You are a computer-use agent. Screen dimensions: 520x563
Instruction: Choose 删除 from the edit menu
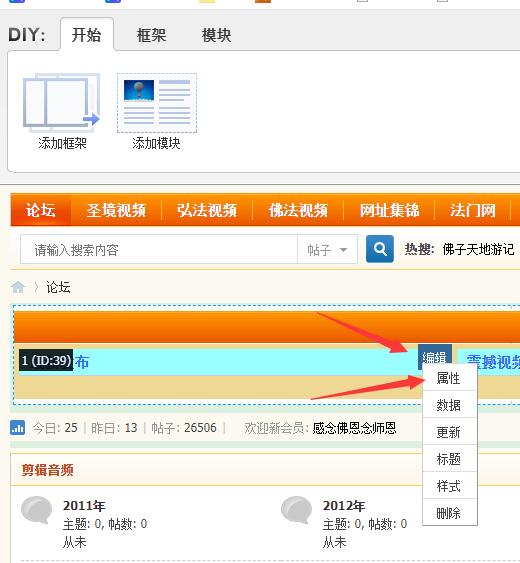450,513
